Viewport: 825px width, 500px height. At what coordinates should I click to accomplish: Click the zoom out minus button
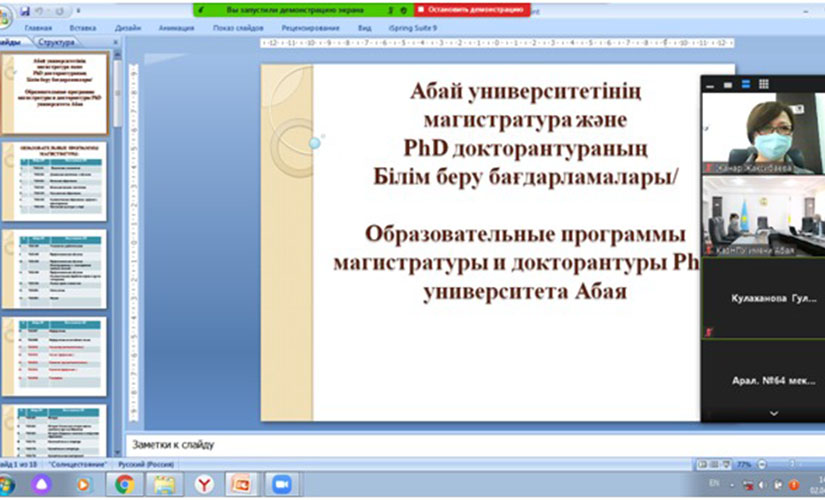pyautogui.click(x=761, y=465)
